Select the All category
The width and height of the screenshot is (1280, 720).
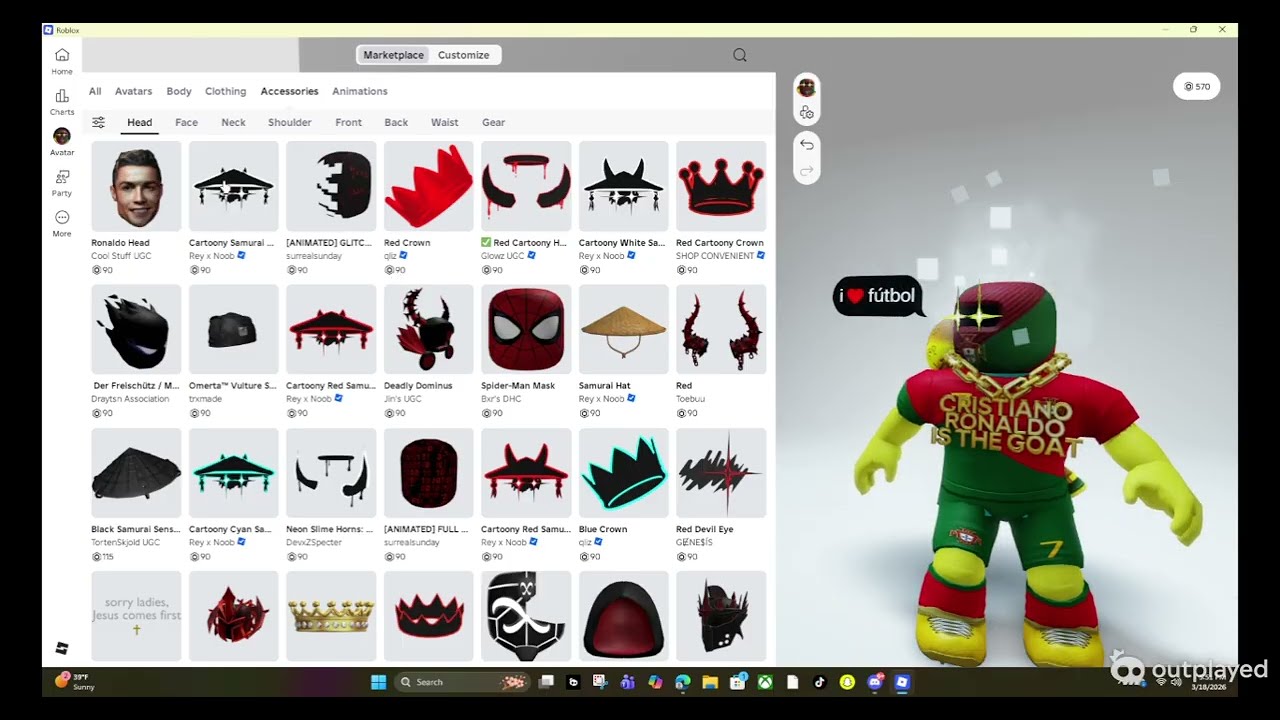tap(95, 91)
